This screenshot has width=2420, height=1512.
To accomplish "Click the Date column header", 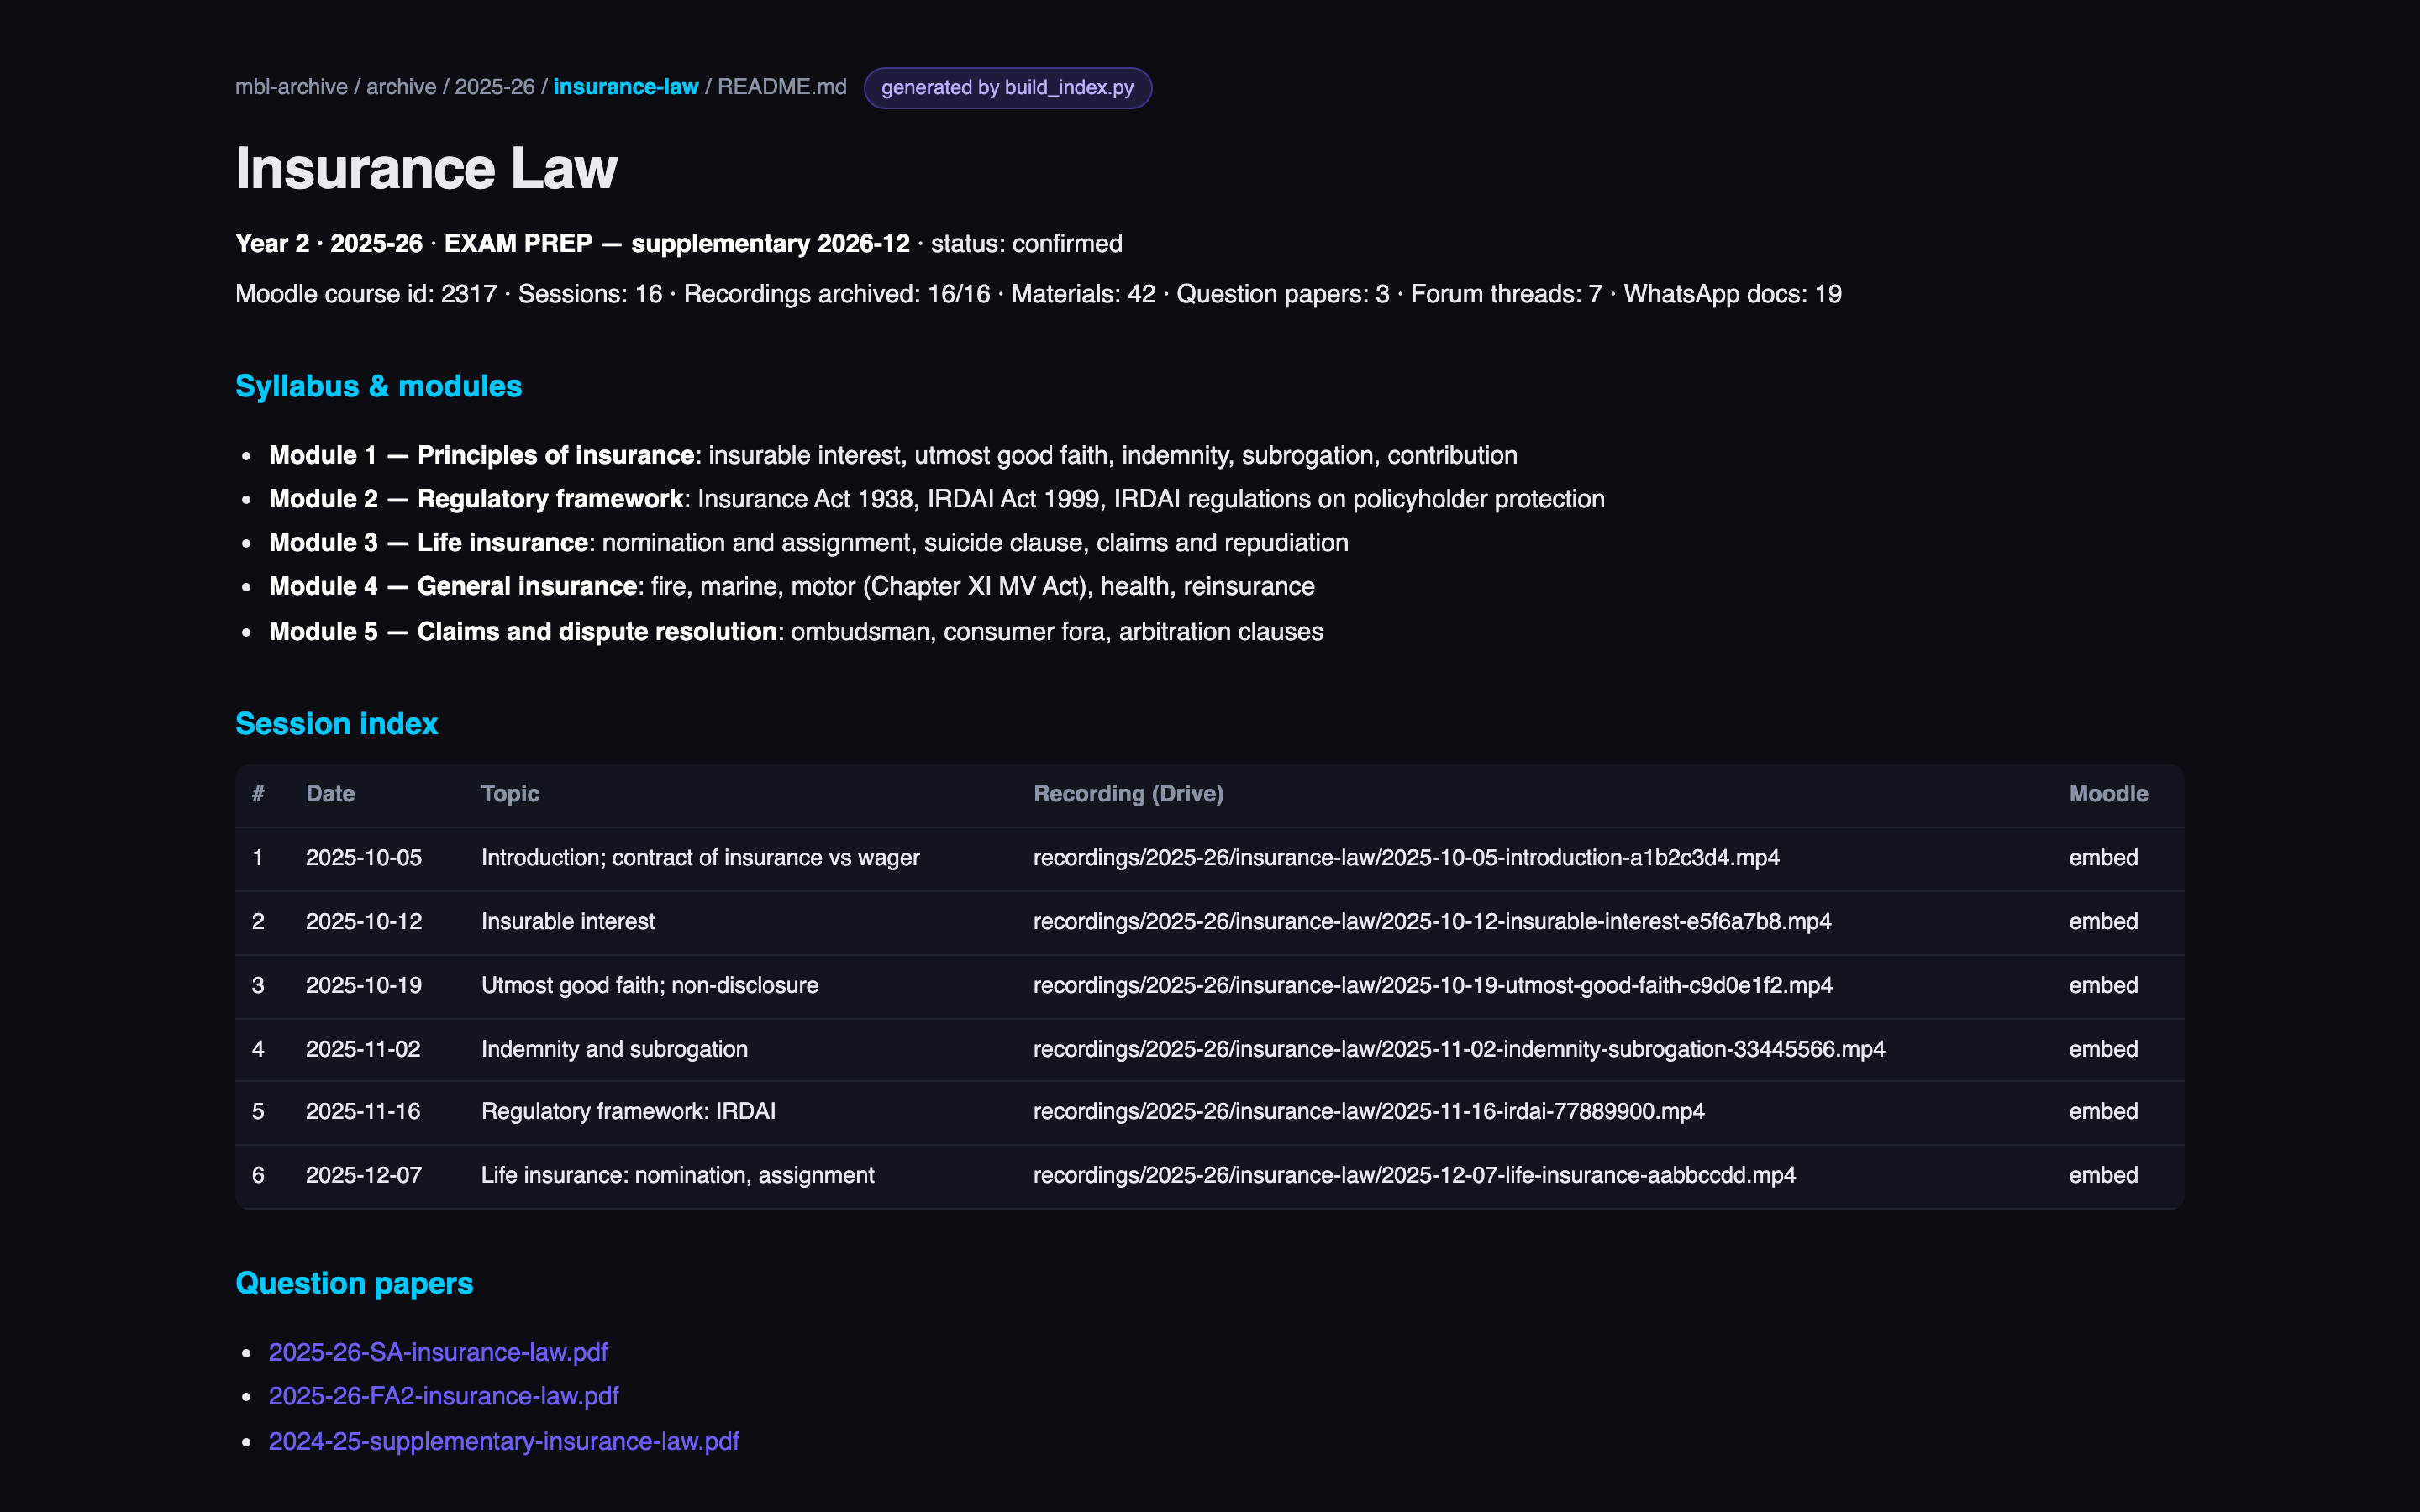I will pyautogui.click(x=330, y=794).
